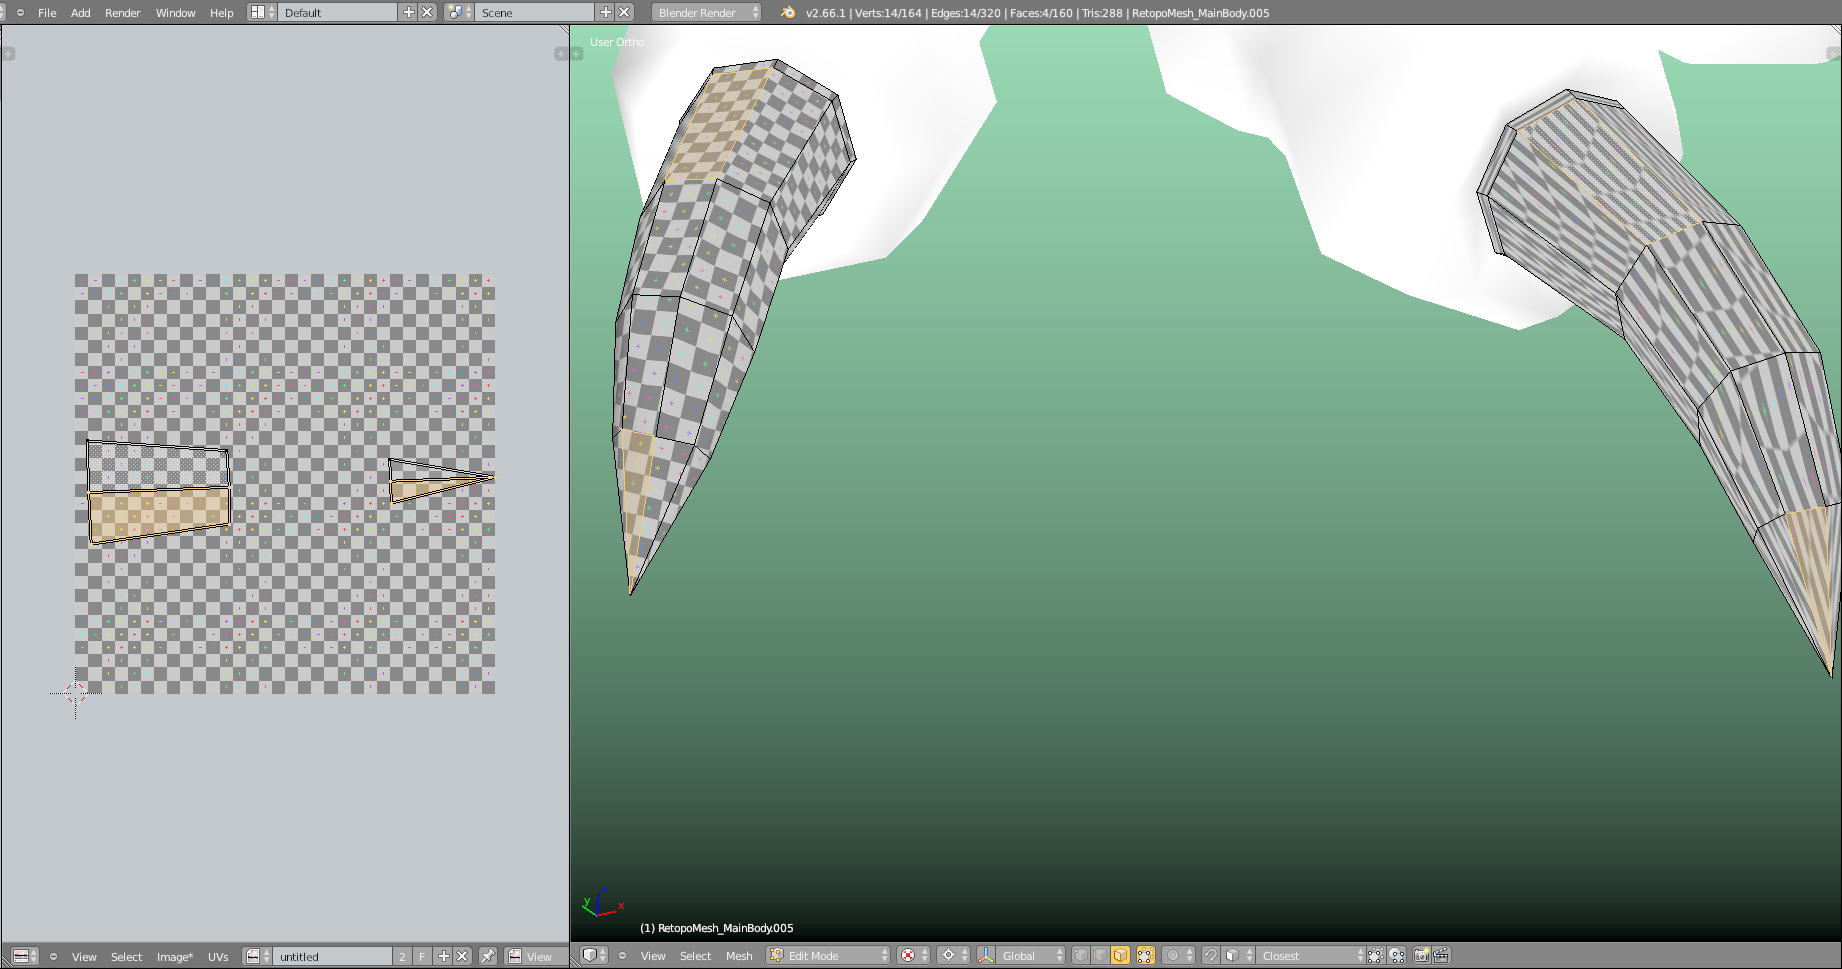The height and width of the screenshot is (969, 1842).
Task: Add a new scene
Action: point(605,12)
